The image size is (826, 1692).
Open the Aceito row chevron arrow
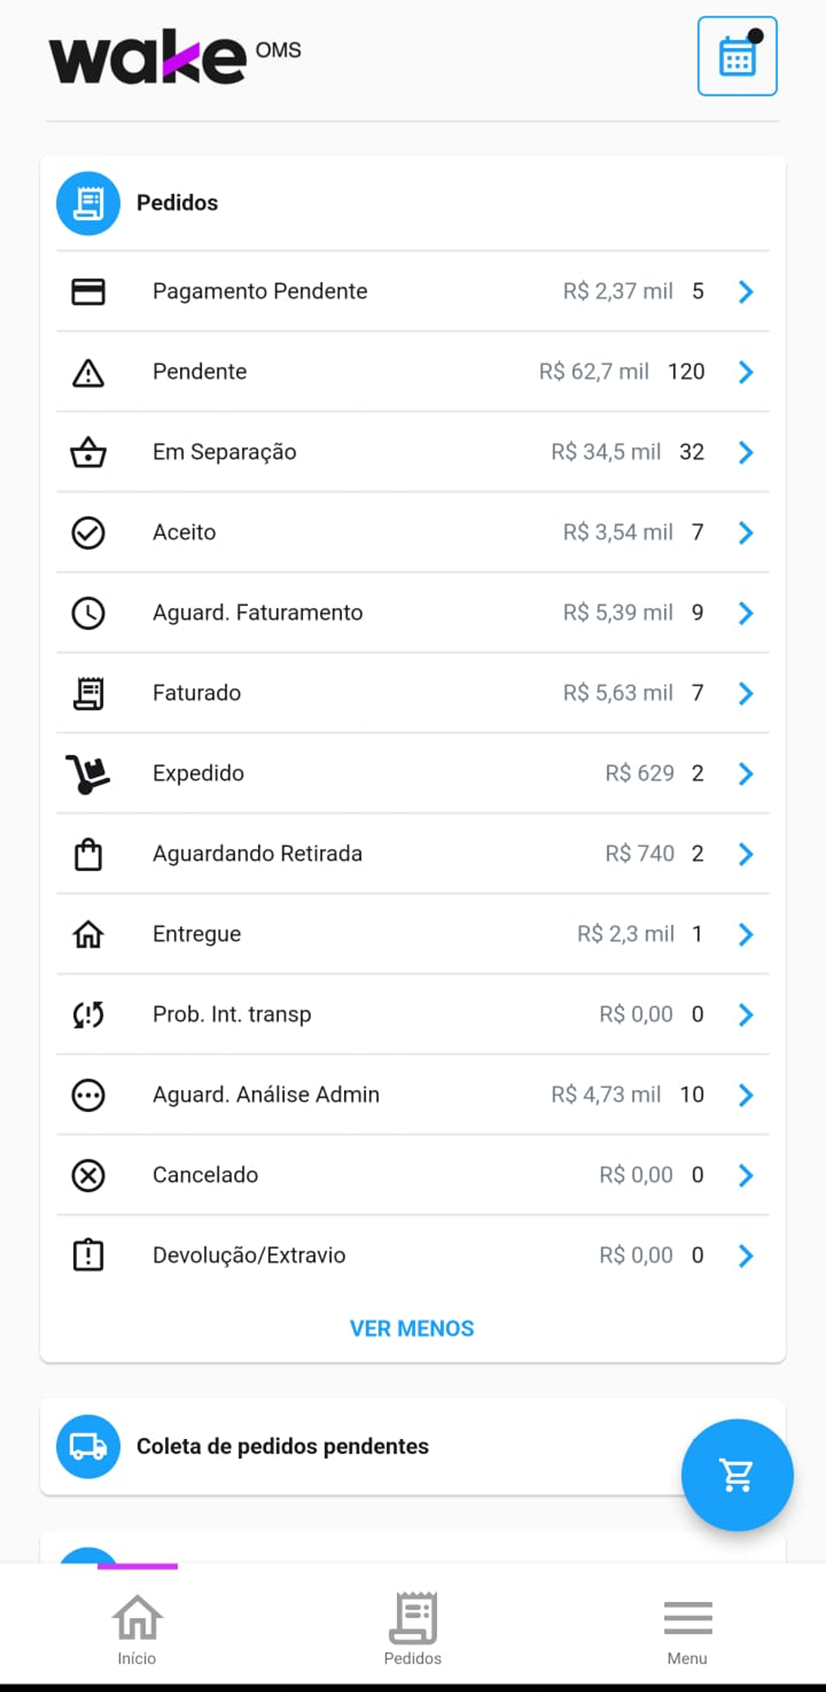click(x=746, y=533)
